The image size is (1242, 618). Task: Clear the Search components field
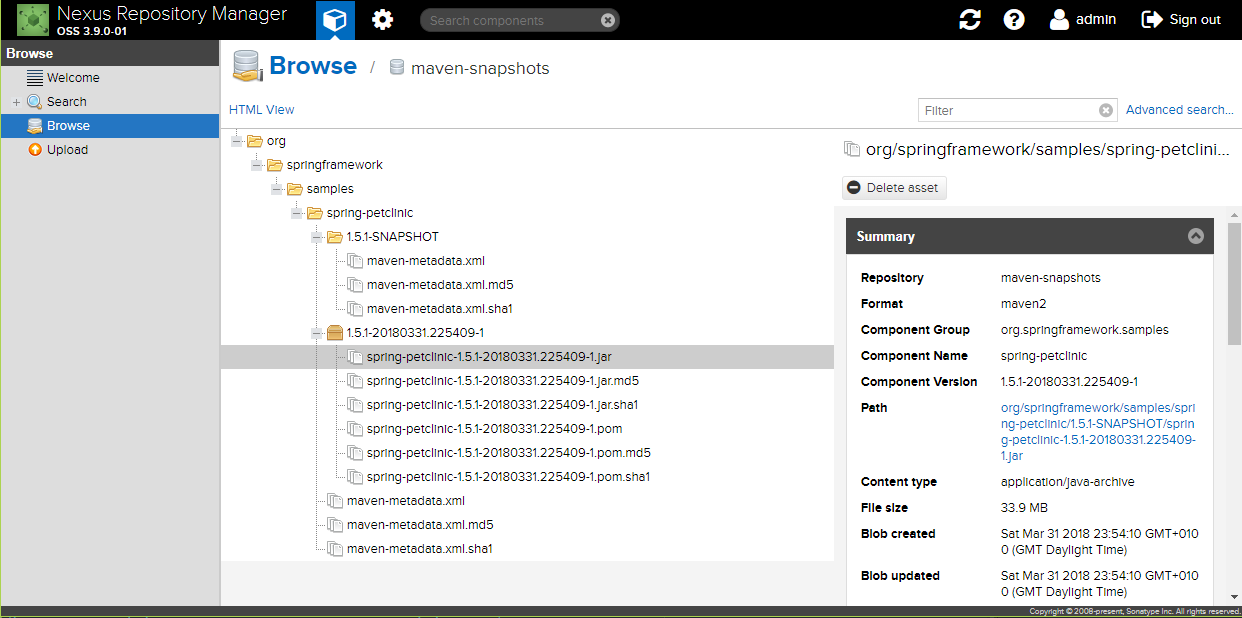click(608, 20)
